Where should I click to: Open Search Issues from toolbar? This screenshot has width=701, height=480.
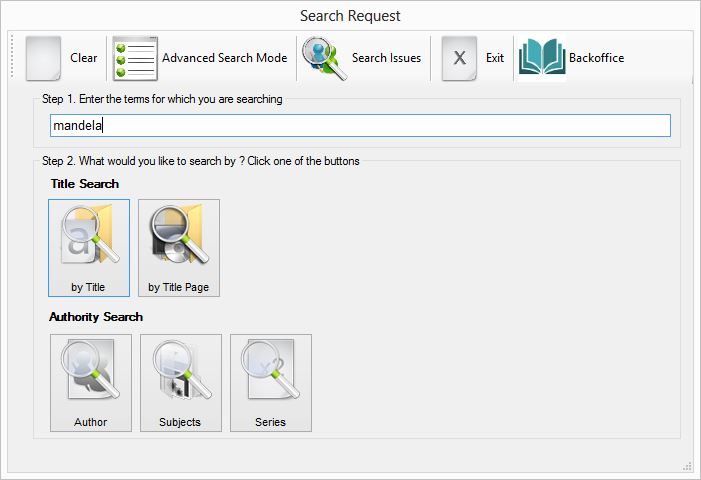pos(362,58)
